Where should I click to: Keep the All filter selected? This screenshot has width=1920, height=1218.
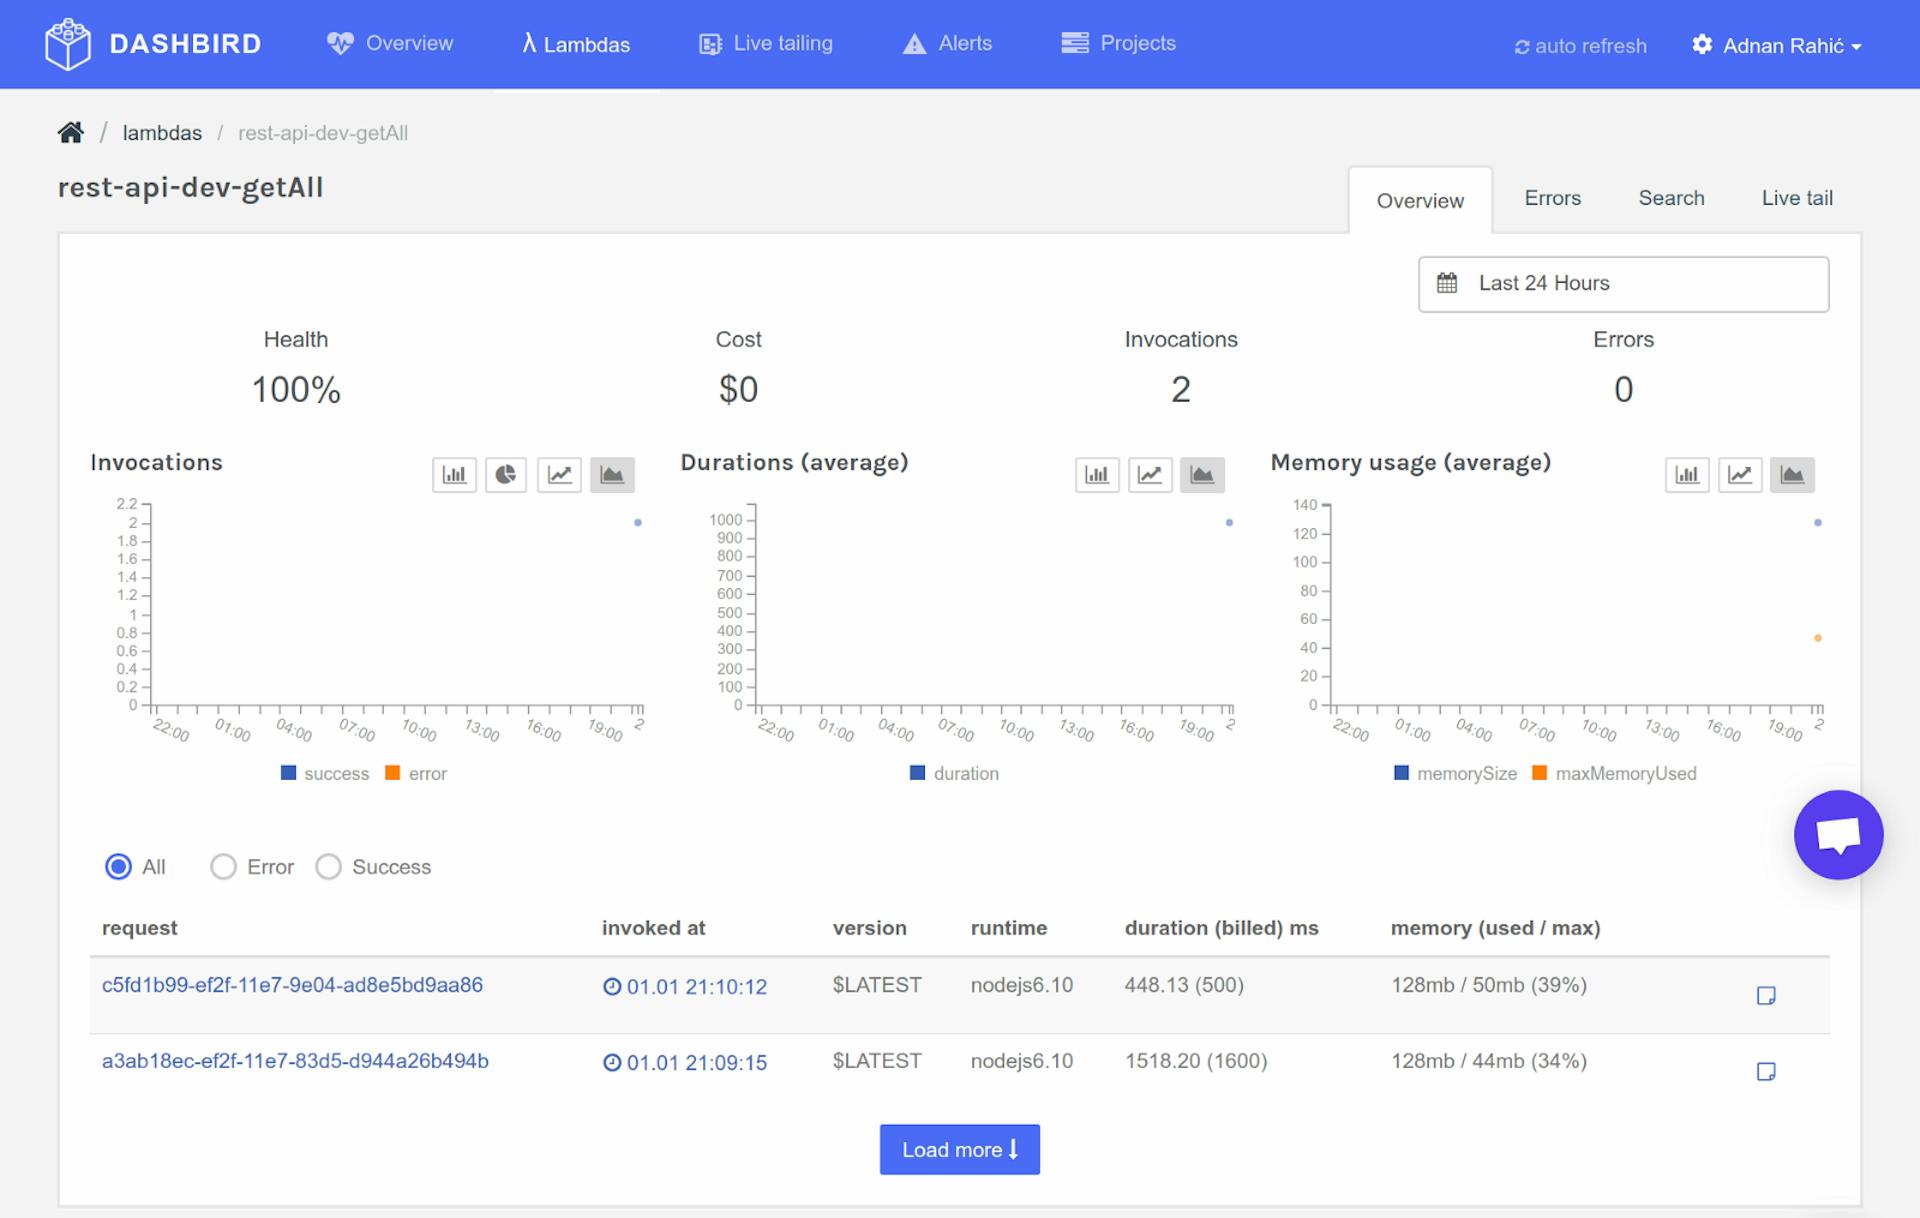[117, 867]
